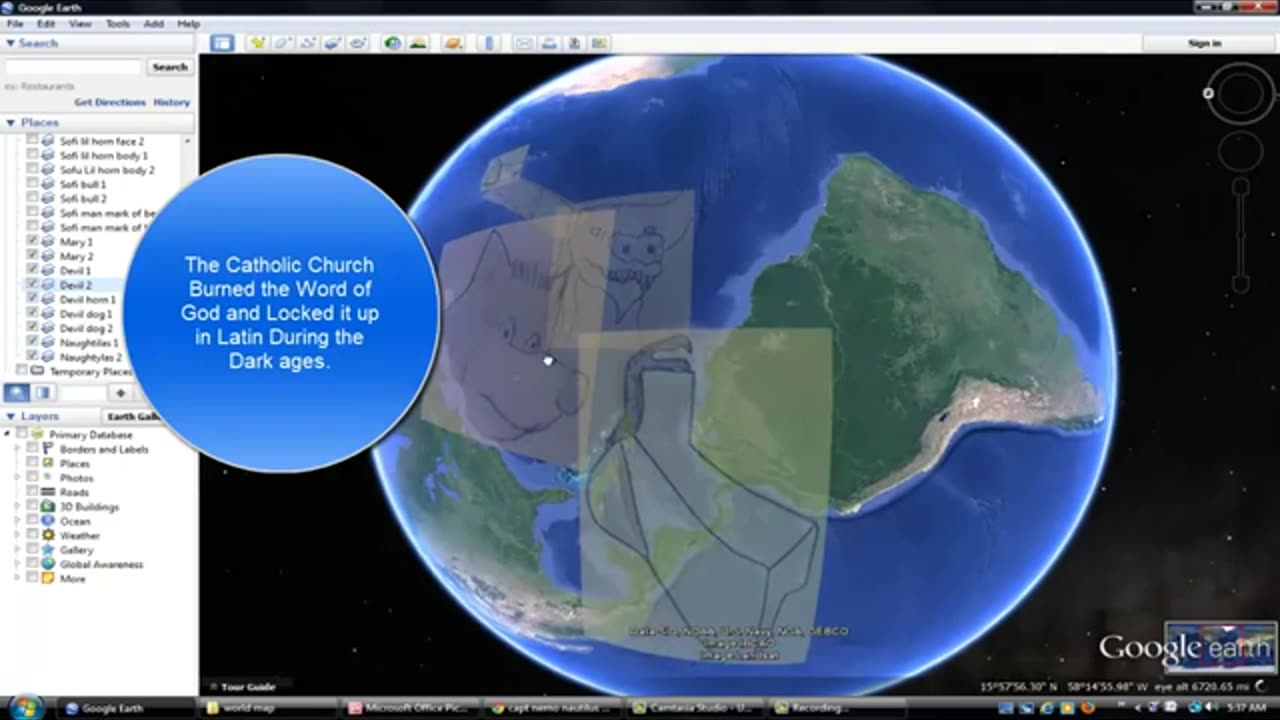Select the Add Polygon tool
1280x720 pixels.
point(283,43)
